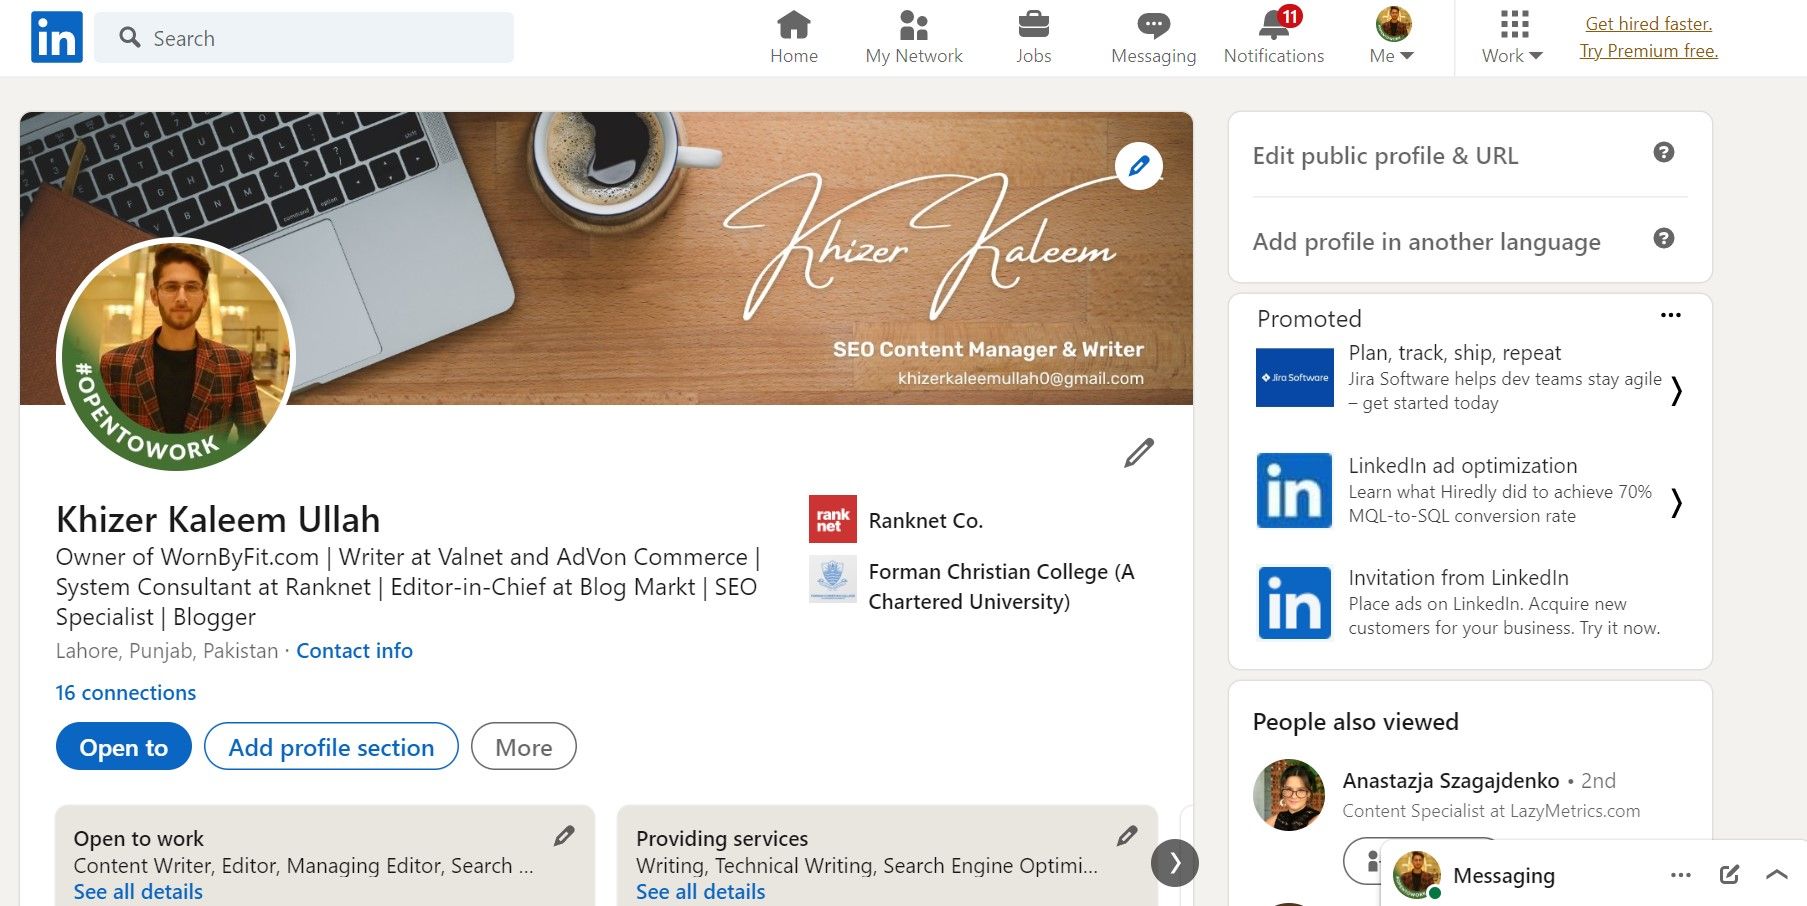Click Anastazja Szagajdenko's profile photo

(x=1289, y=795)
